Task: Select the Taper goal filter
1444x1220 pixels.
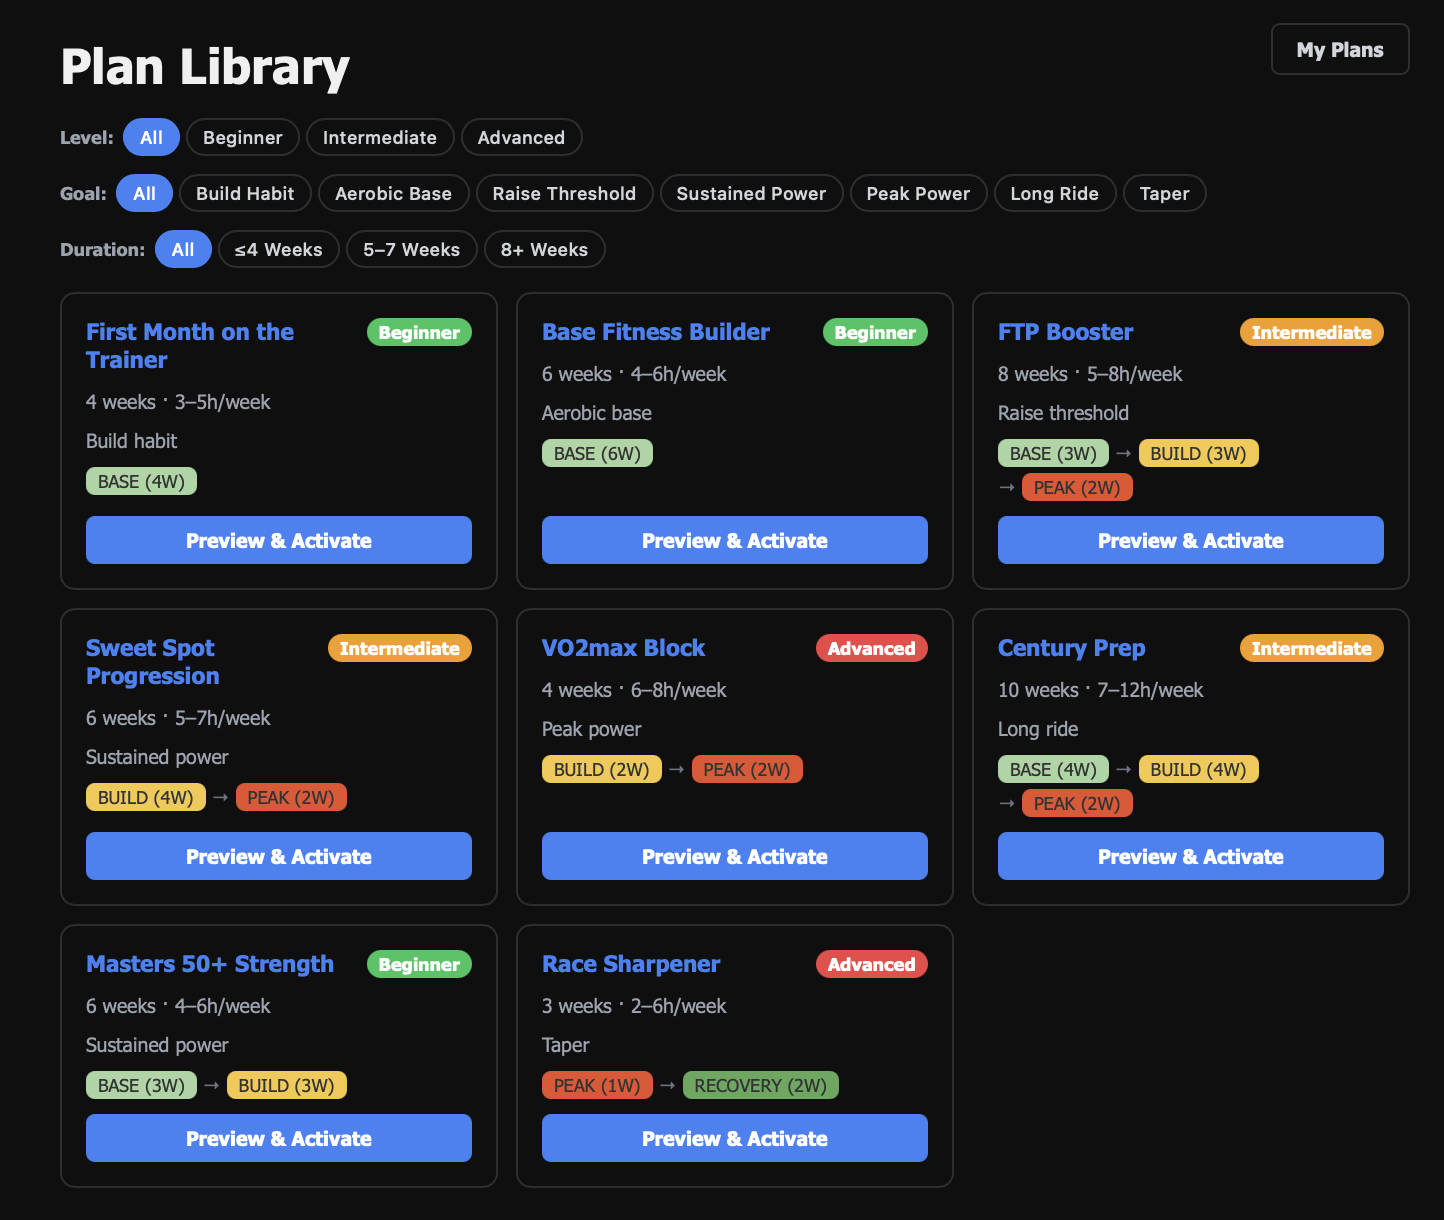Action: (1164, 193)
